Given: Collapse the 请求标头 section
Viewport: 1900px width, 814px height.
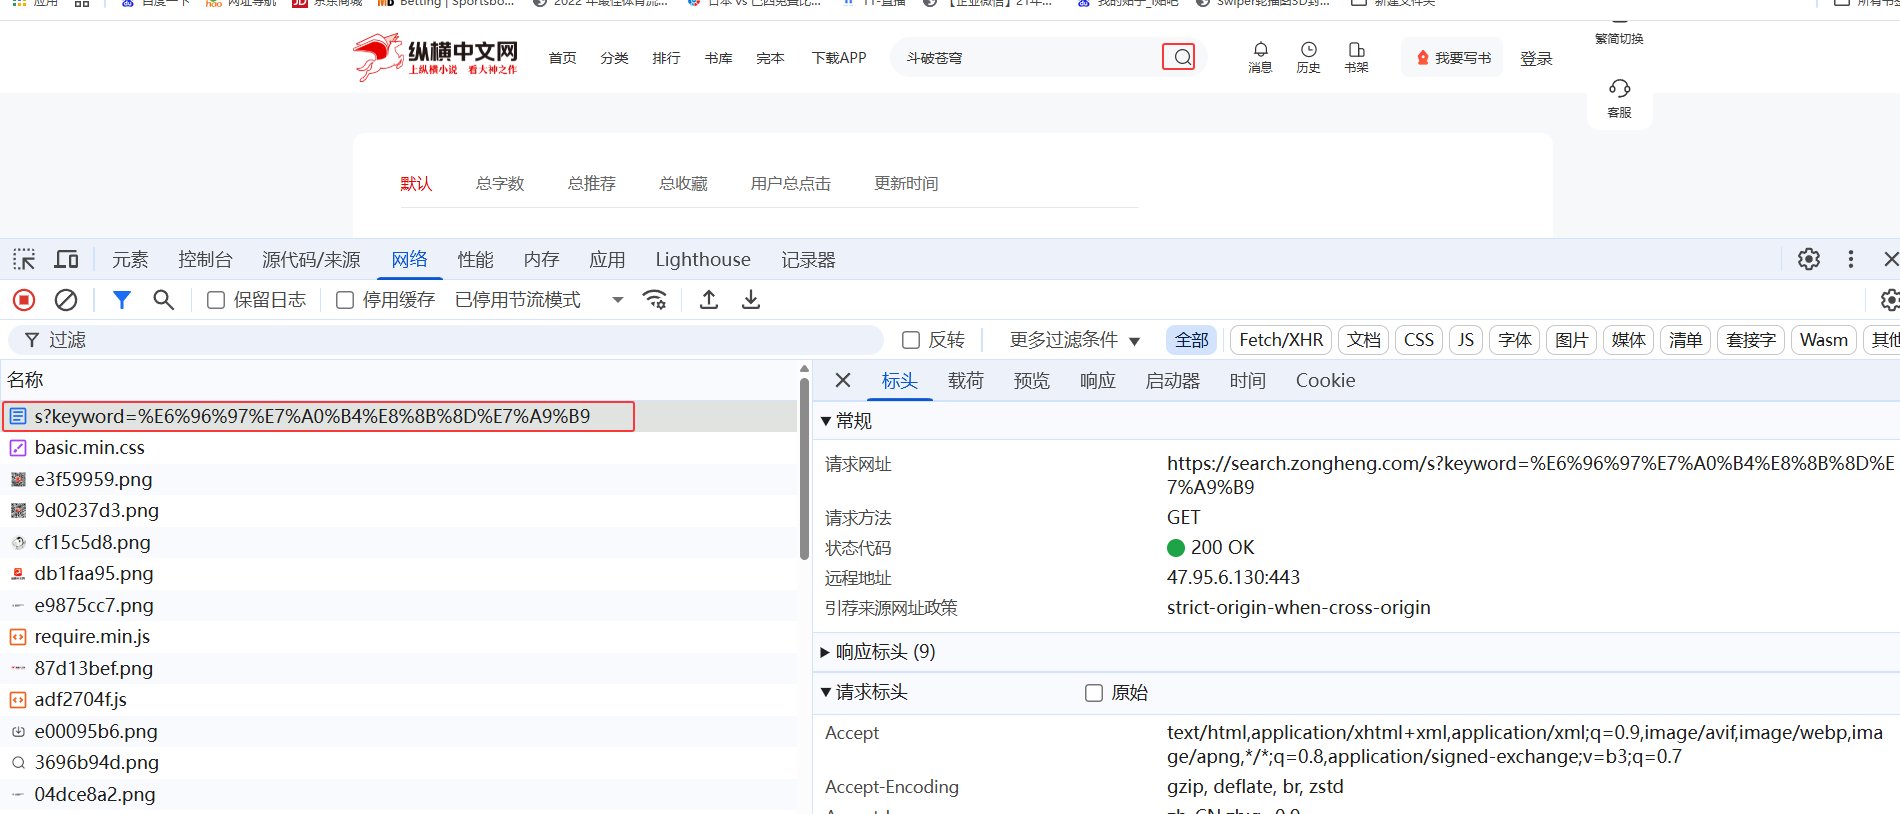Looking at the screenshot, I should [x=864, y=692].
